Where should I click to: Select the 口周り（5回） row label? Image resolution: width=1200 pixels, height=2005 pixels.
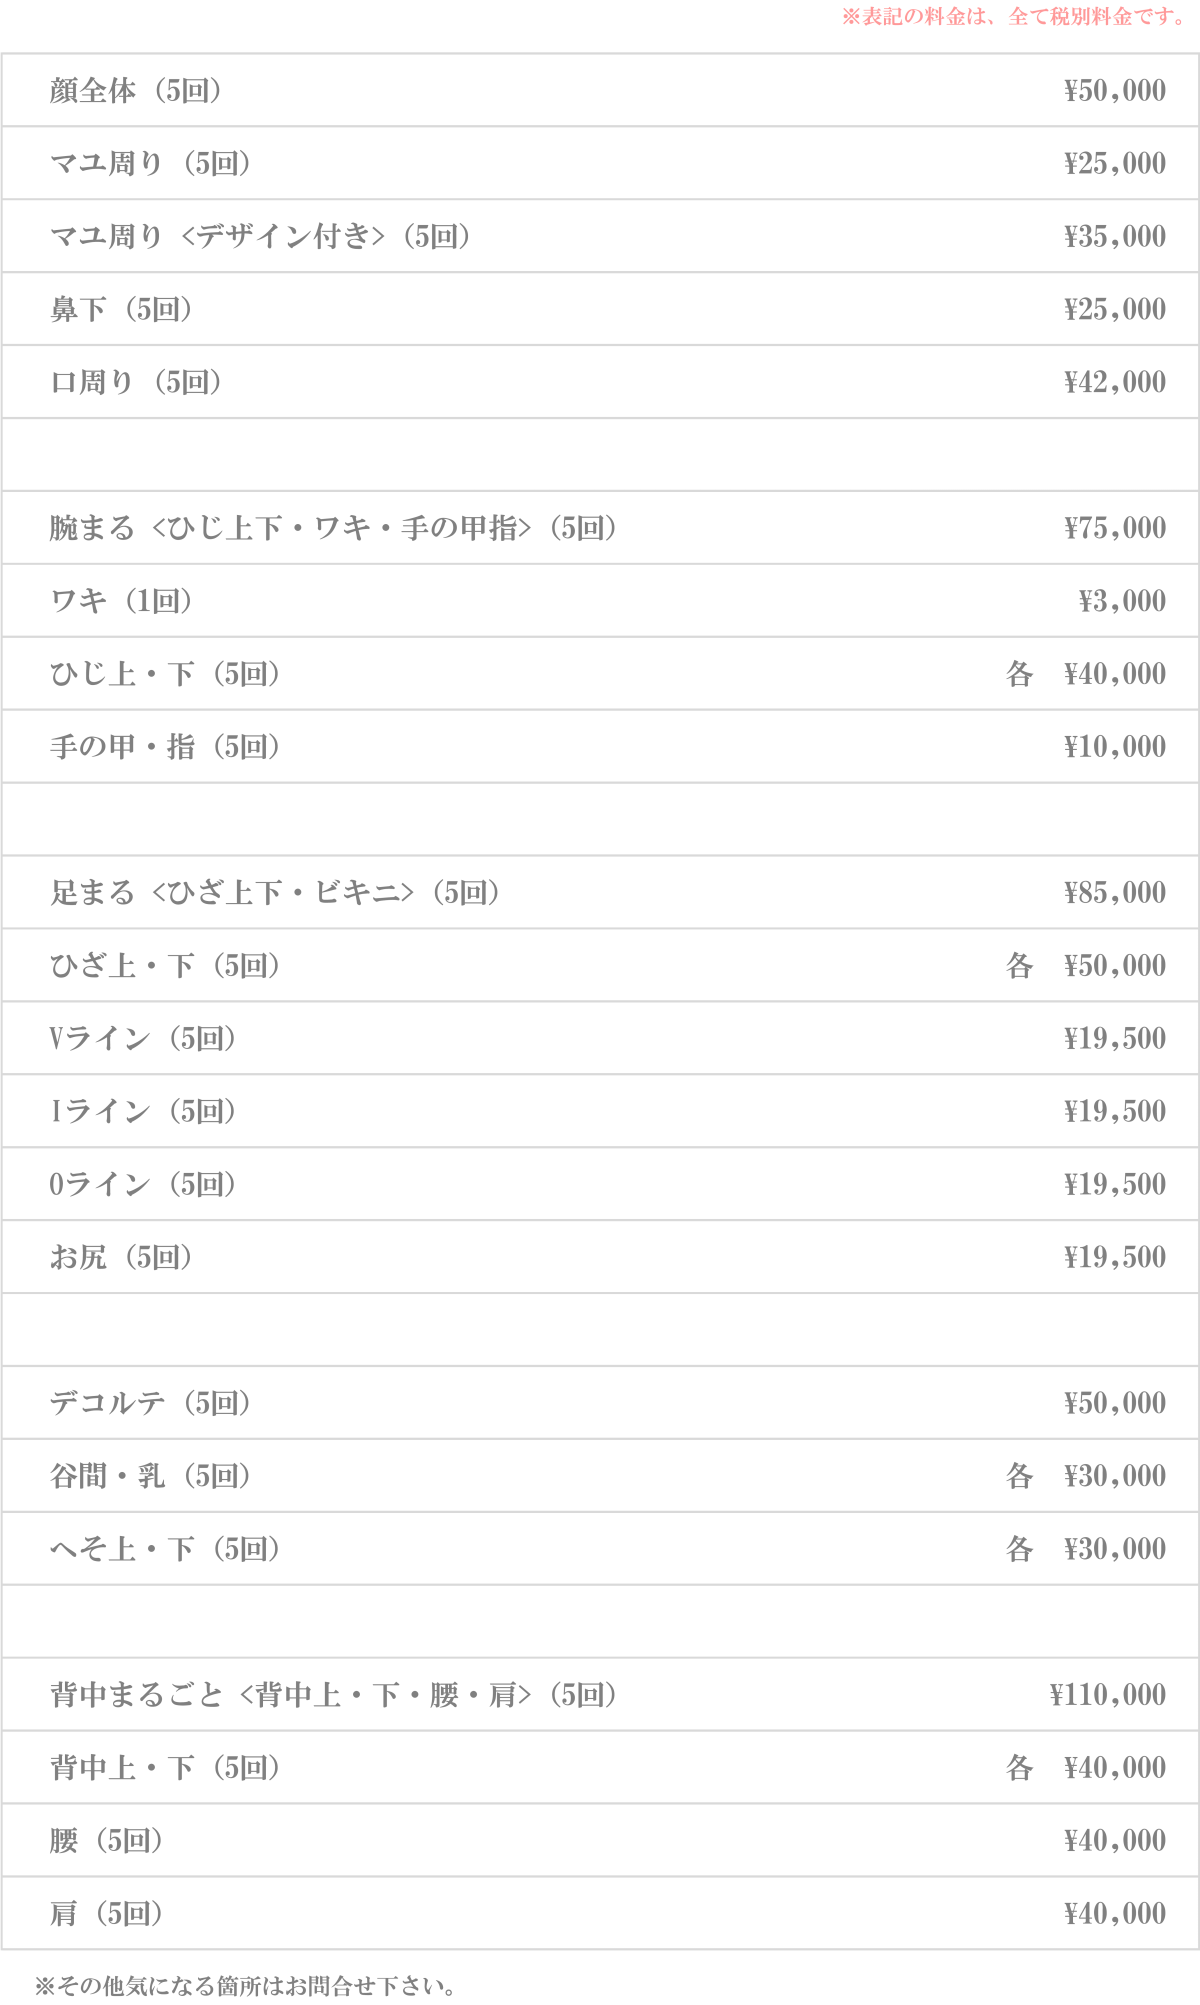point(136,383)
